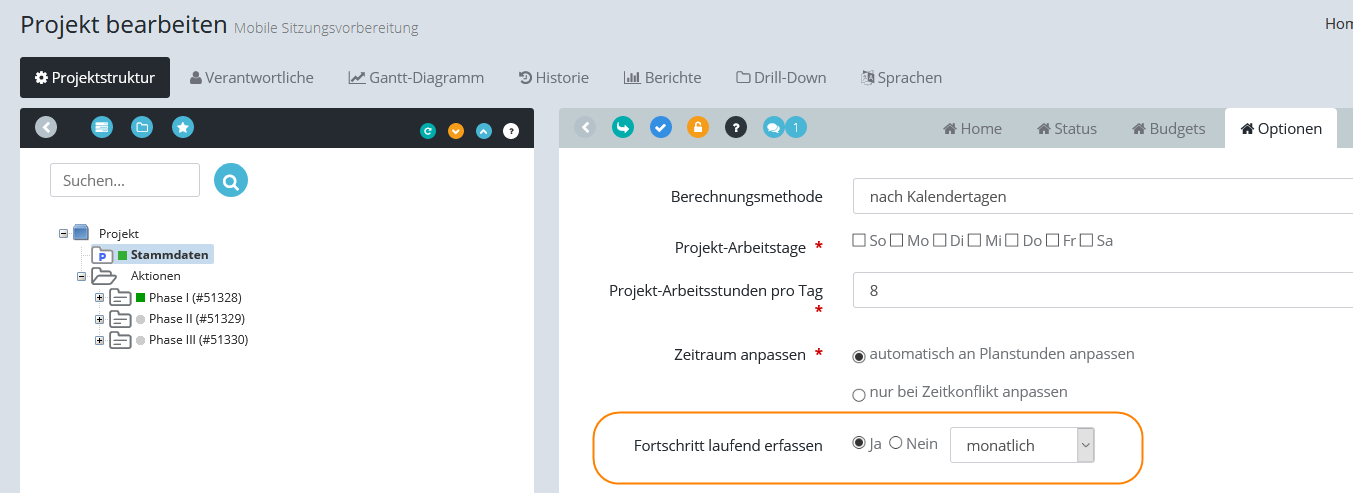
Task: Open the Budgets tab
Action: tap(1168, 128)
